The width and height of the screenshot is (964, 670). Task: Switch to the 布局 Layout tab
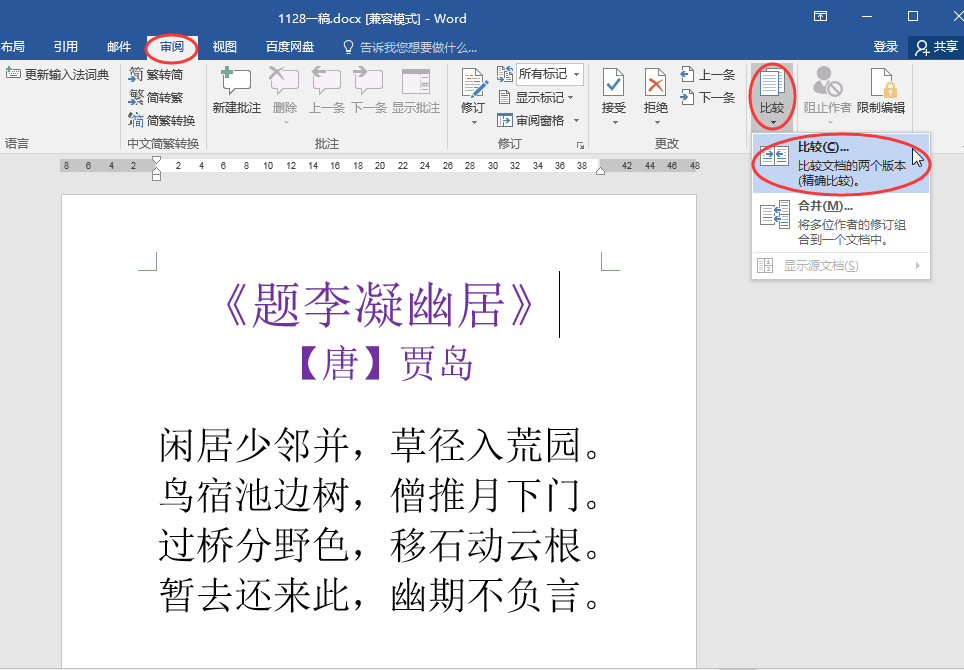pyautogui.click(x=13, y=47)
